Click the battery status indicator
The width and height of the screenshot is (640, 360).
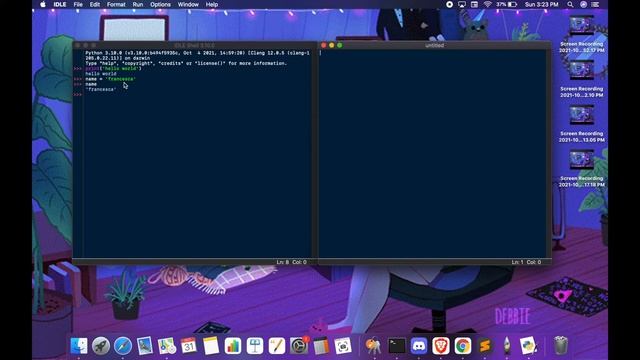point(507,4)
